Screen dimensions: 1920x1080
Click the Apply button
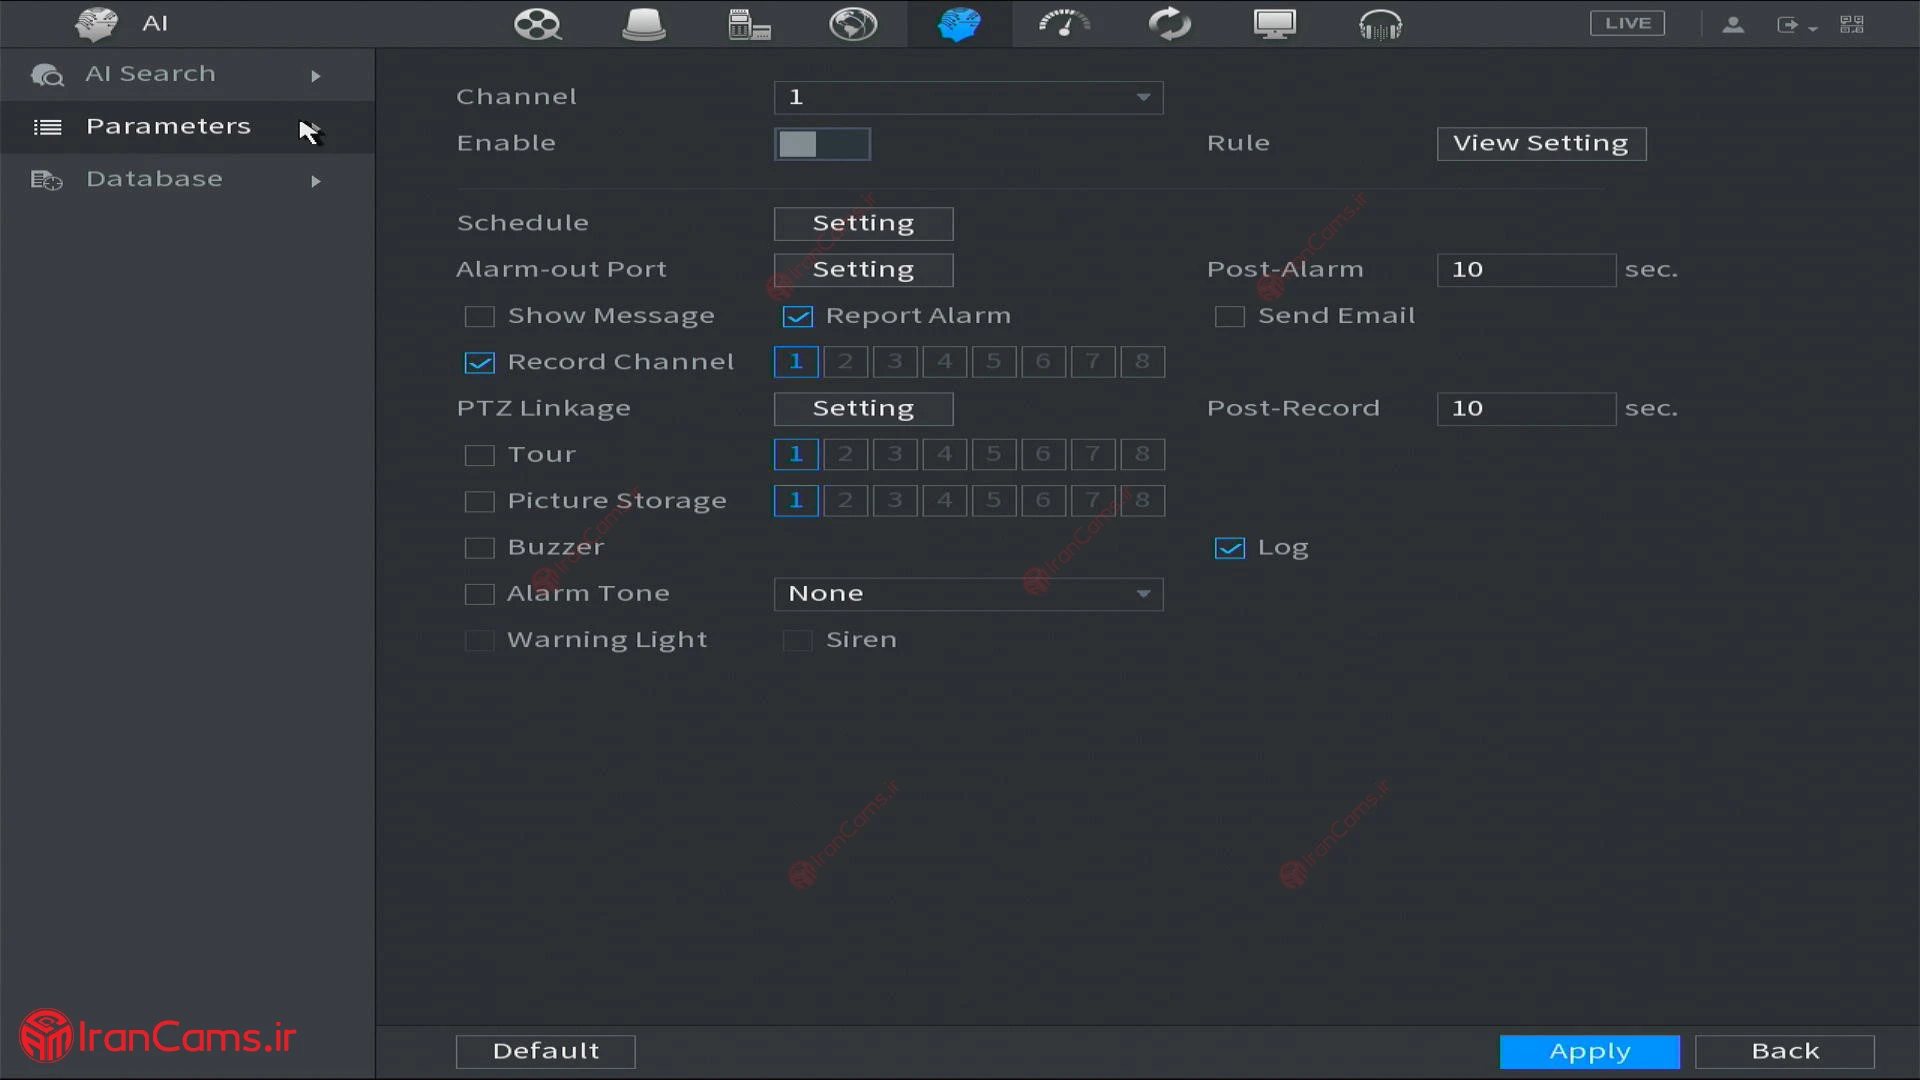[1589, 1052]
